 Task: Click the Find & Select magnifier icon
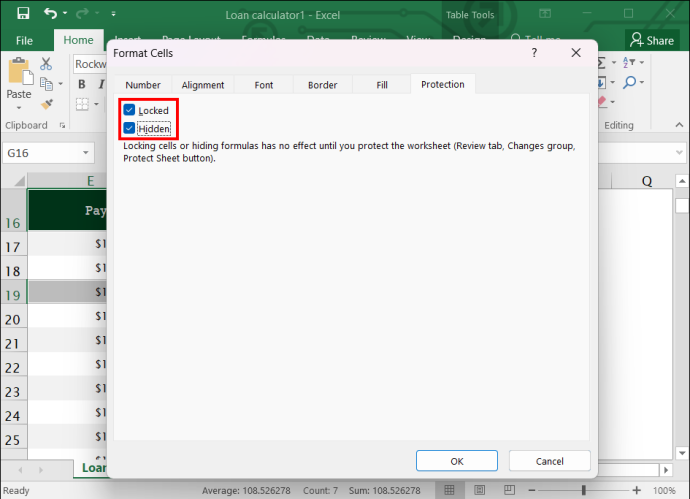click(x=630, y=82)
